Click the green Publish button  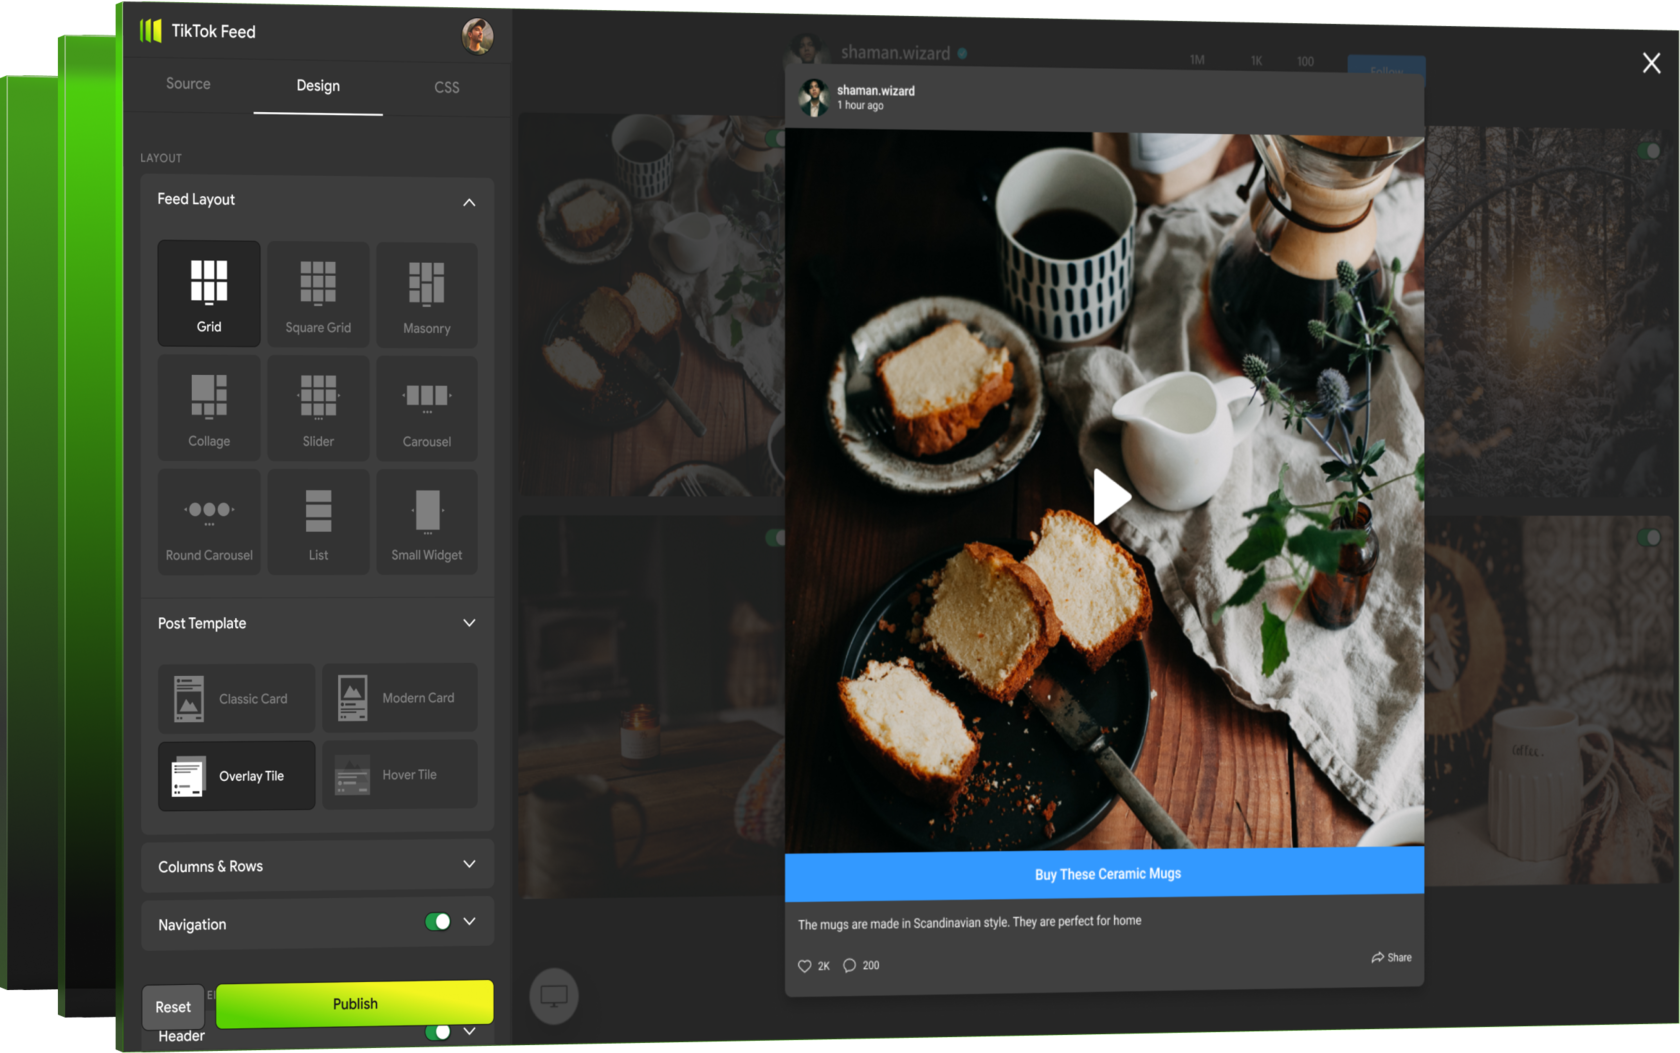[355, 1004]
